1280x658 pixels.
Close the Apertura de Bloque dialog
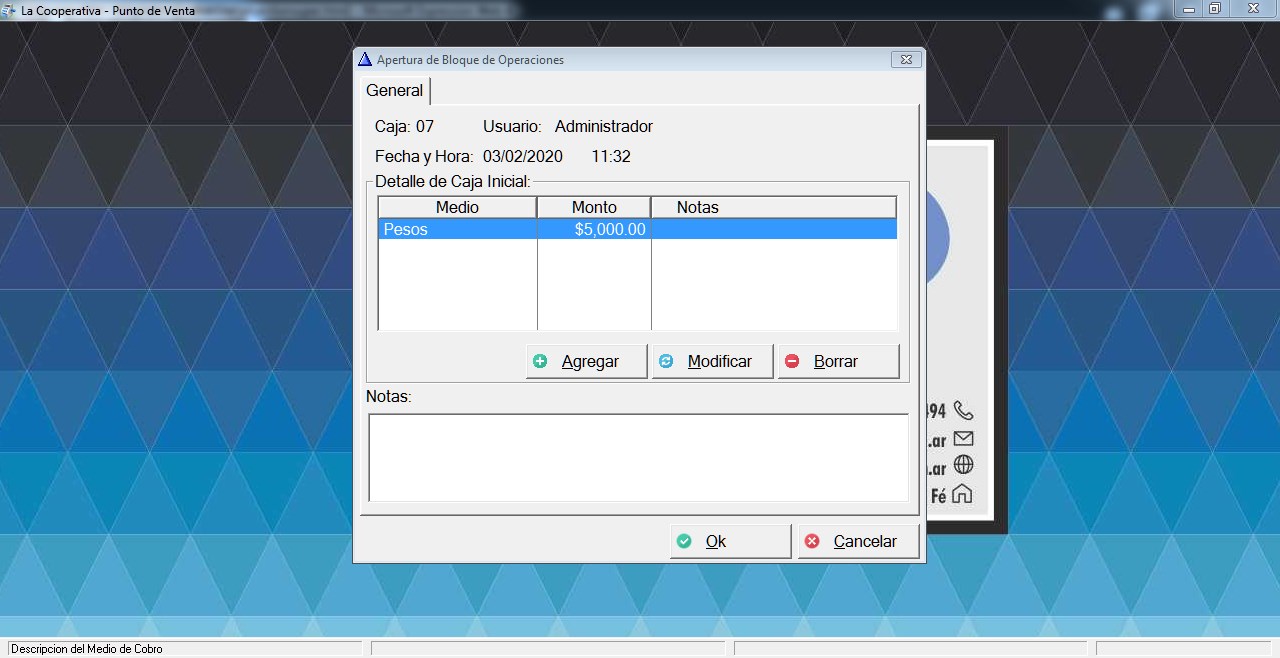click(905, 60)
